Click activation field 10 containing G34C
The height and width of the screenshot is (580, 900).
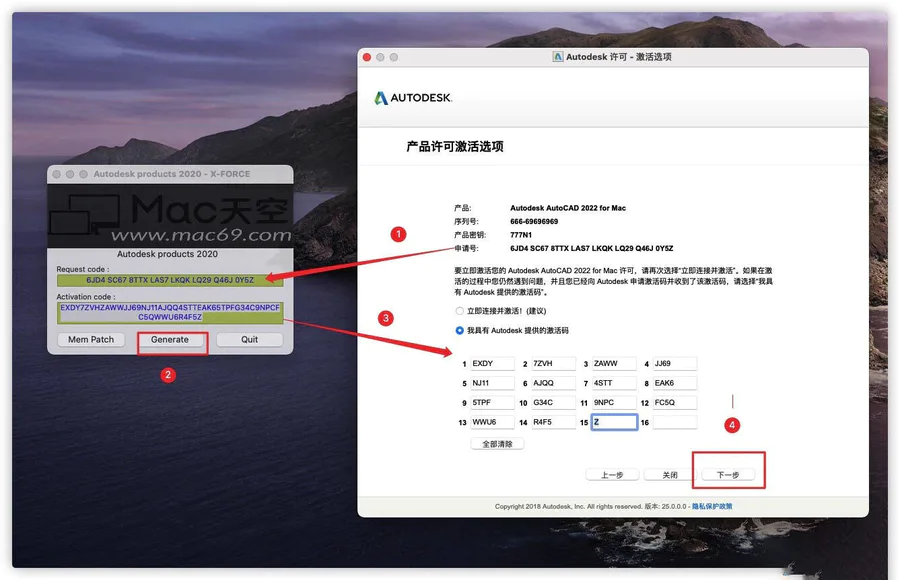[553, 403]
